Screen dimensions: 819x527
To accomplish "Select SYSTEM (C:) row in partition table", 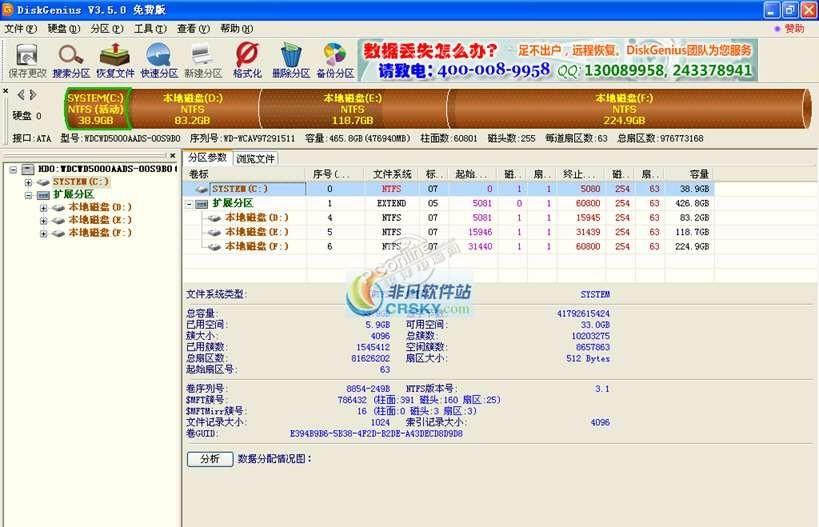I will coord(449,189).
